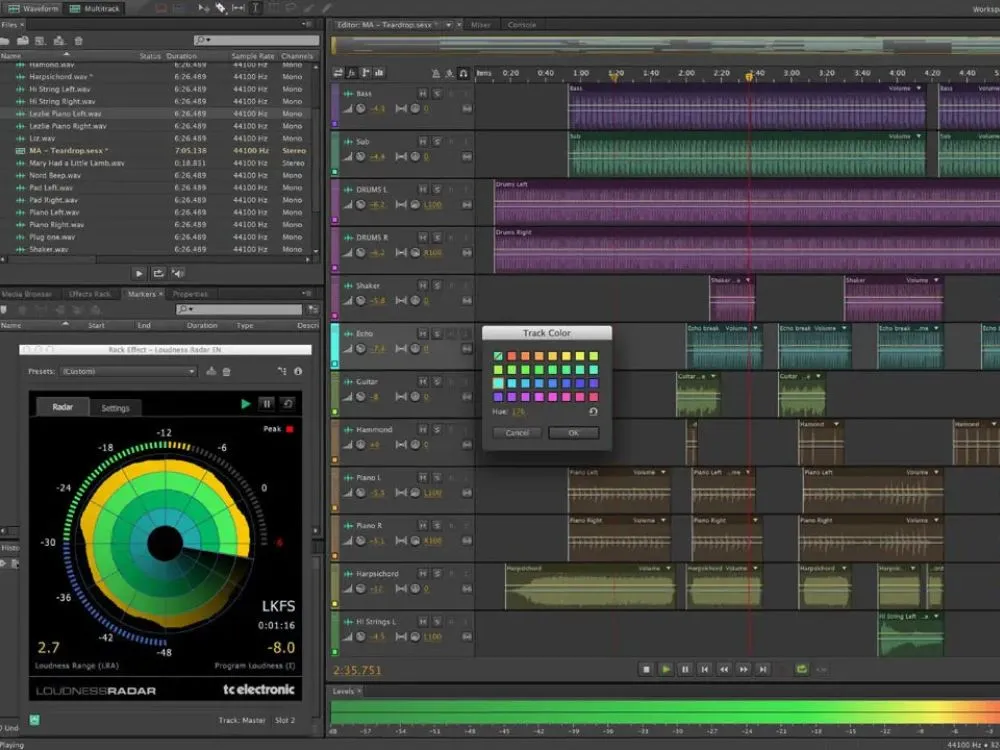Solo the DRUMS L track
Viewport: 1000px width, 750px height.
pyautogui.click(x=436, y=189)
